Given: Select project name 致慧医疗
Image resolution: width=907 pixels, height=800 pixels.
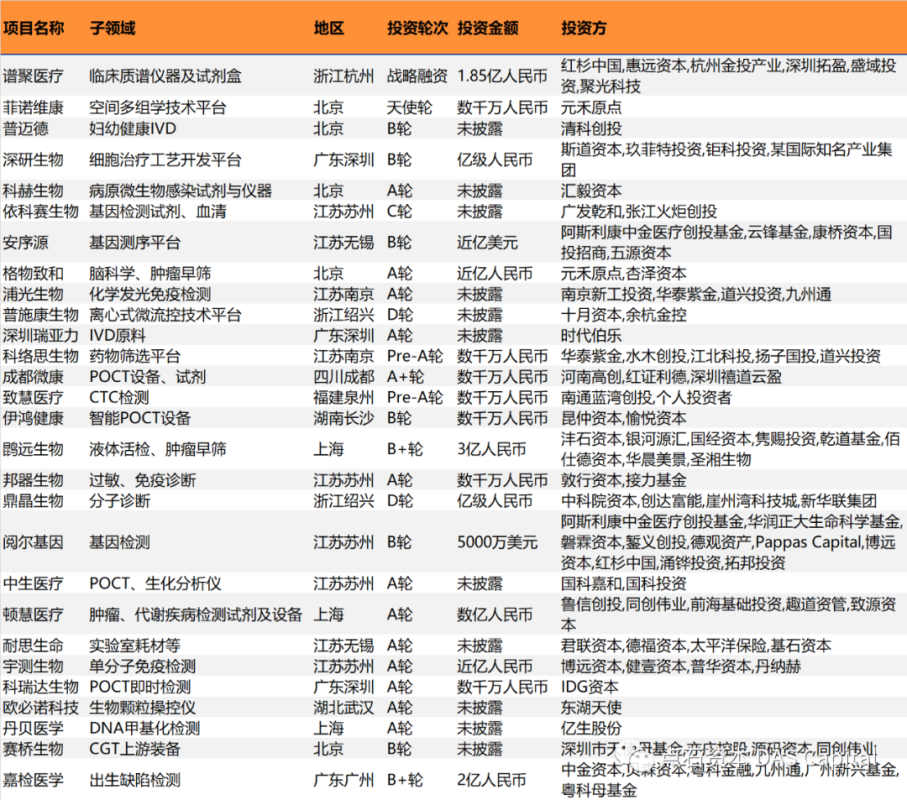Looking at the screenshot, I should pos(33,398).
